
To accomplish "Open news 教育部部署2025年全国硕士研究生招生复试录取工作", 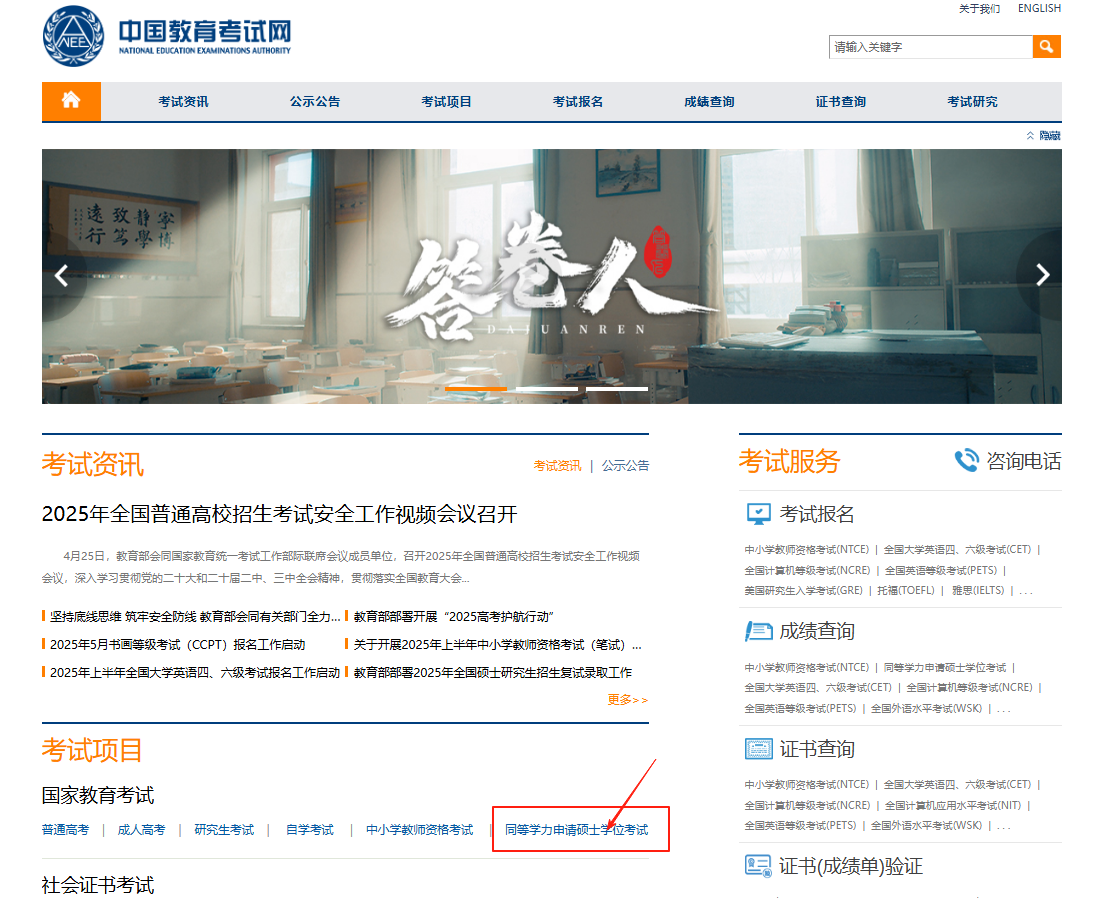I will [493, 673].
